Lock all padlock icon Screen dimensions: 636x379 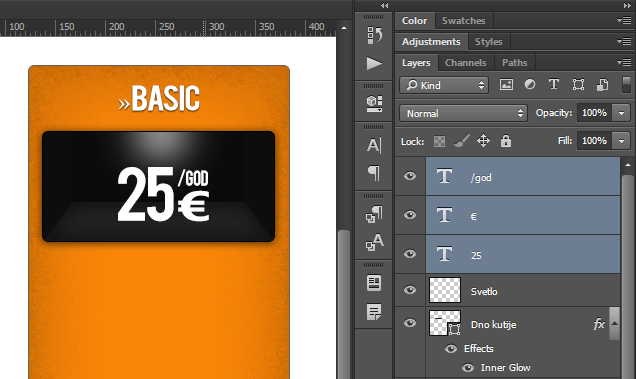click(505, 141)
